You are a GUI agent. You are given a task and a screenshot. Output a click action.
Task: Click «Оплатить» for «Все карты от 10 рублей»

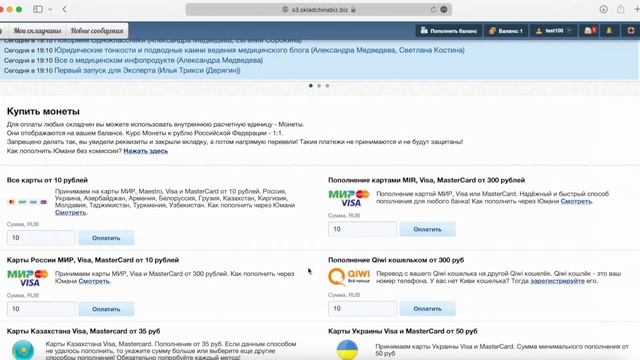tap(106, 238)
